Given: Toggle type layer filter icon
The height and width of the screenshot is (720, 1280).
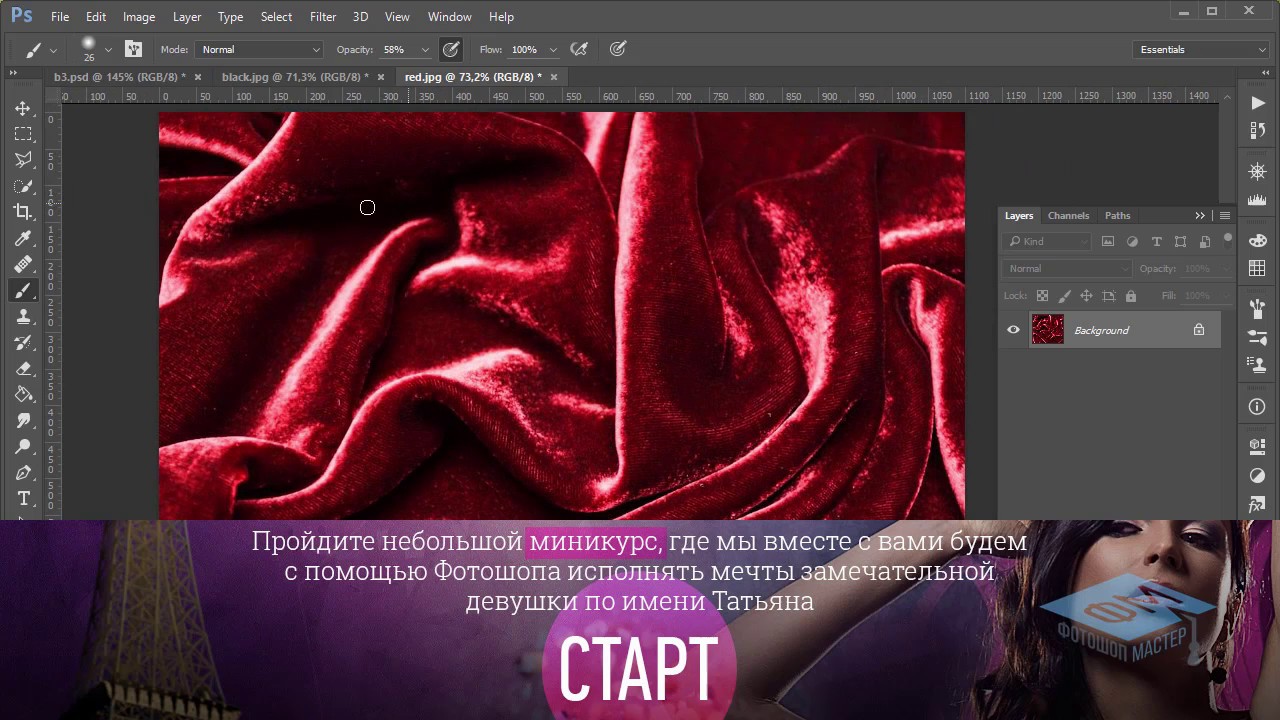Looking at the screenshot, I should (x=1156, y=241).
